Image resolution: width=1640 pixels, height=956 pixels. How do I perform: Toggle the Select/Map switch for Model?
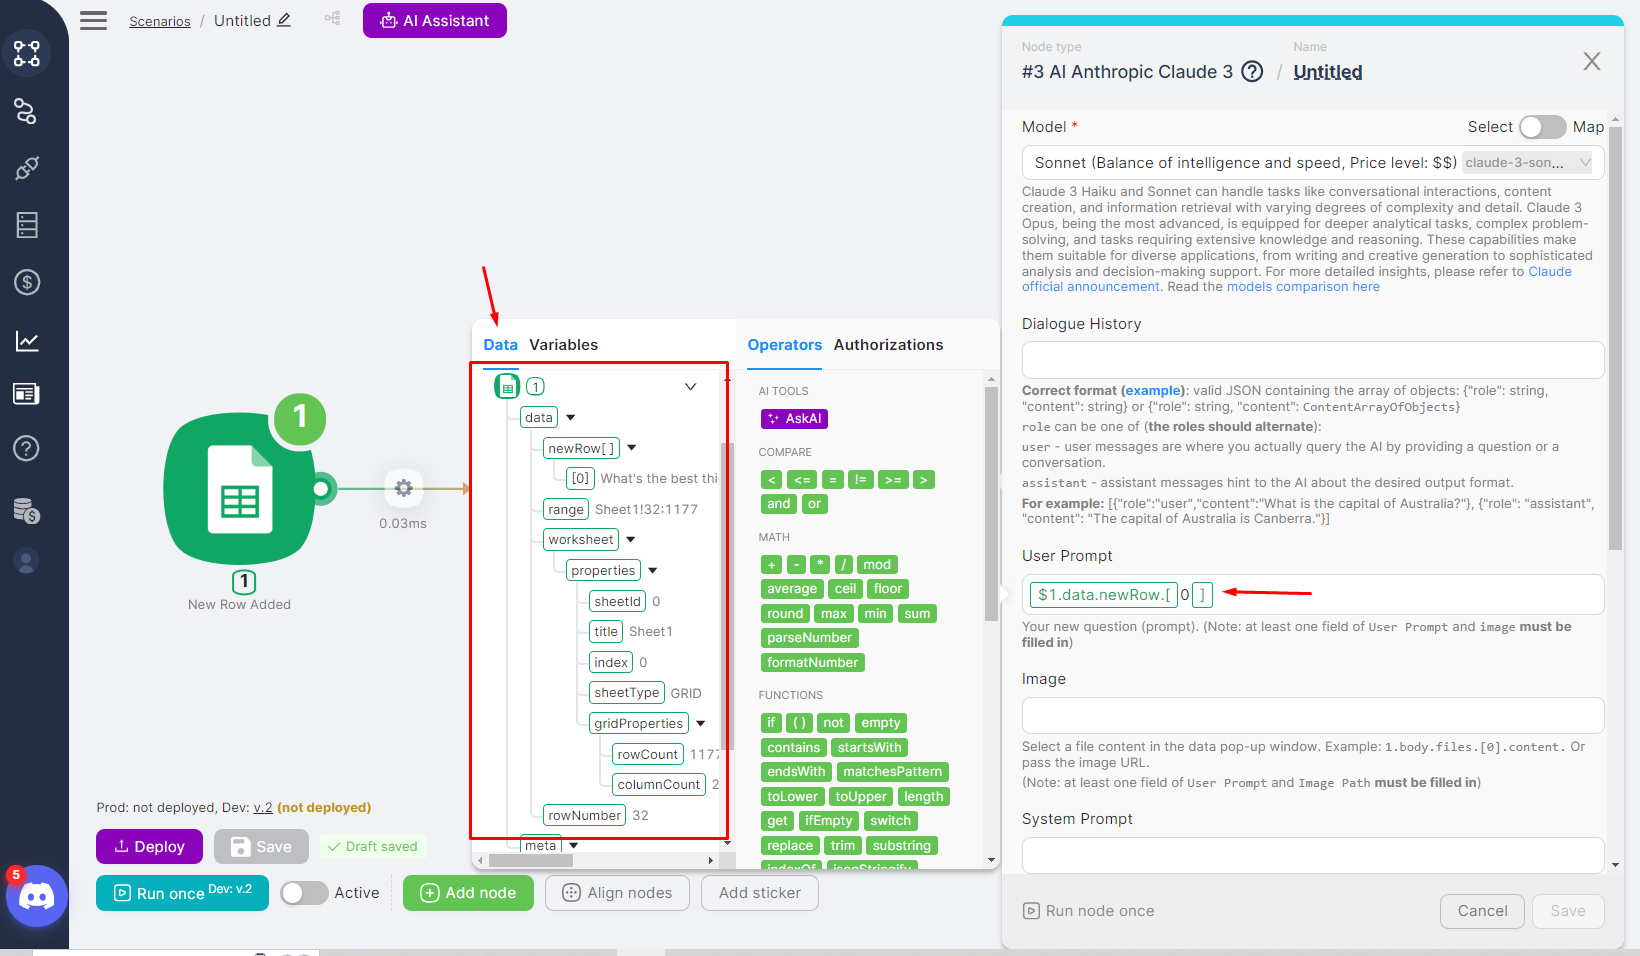click(1541, 127)
